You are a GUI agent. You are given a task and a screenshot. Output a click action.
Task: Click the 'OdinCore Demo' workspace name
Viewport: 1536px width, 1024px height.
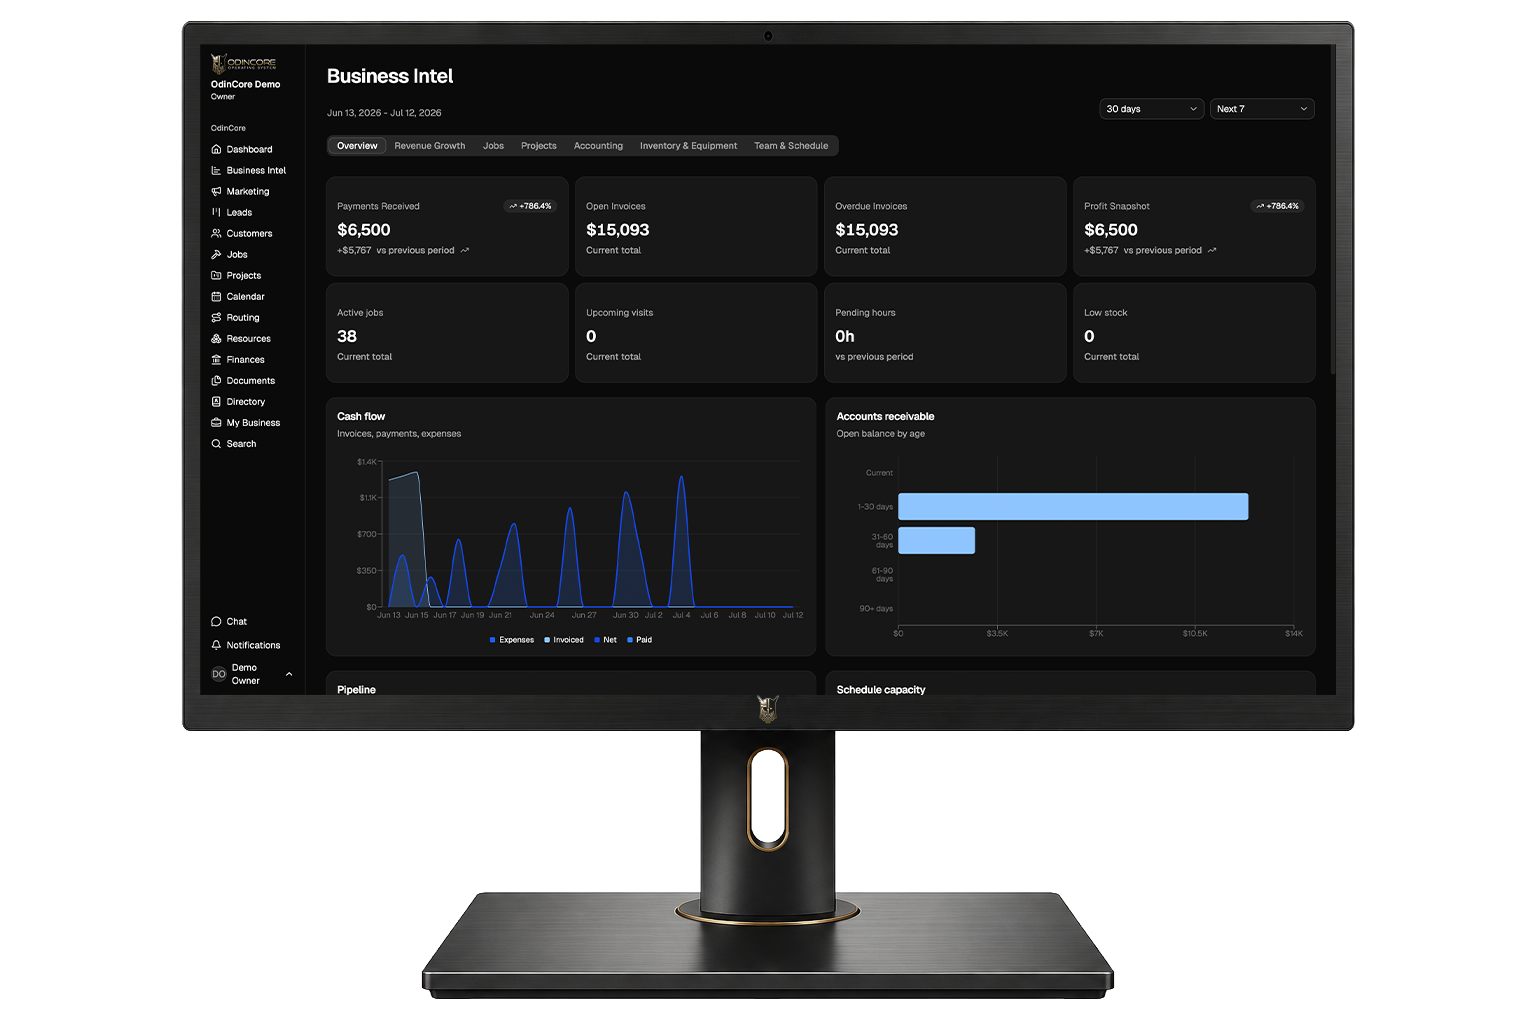point(245,85)
